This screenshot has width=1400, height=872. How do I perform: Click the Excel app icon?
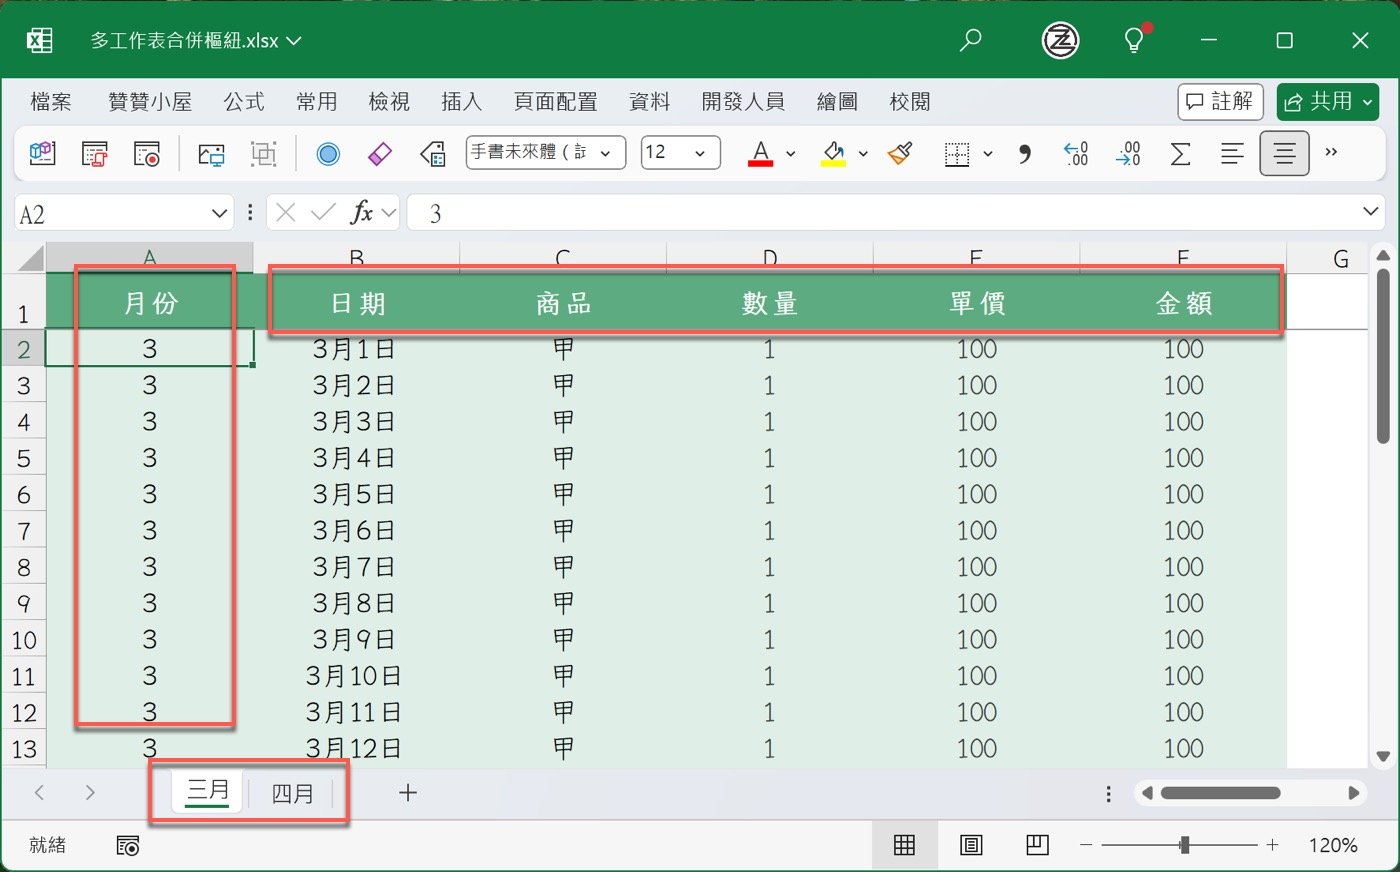coord(39,40)
